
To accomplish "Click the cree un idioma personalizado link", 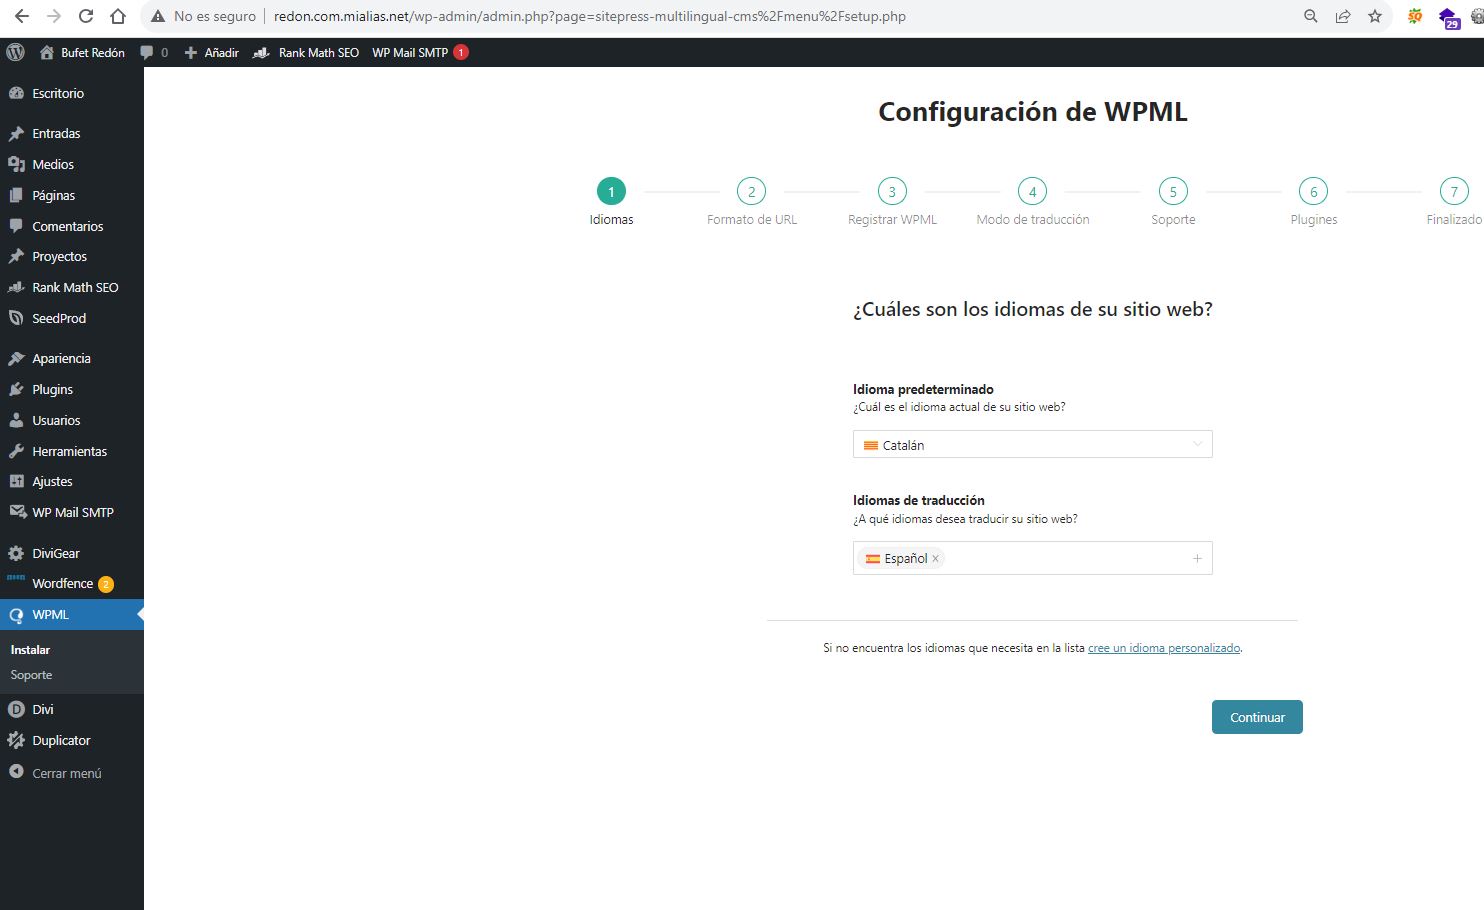I will [x=1164, y=648].
